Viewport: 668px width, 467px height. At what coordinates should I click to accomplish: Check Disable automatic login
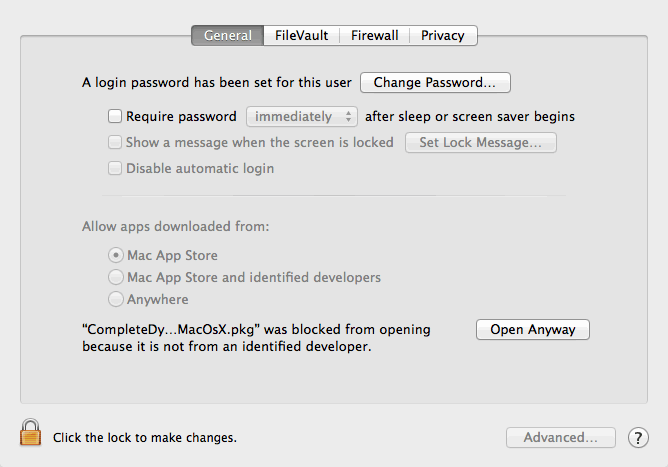coord(115,168)
